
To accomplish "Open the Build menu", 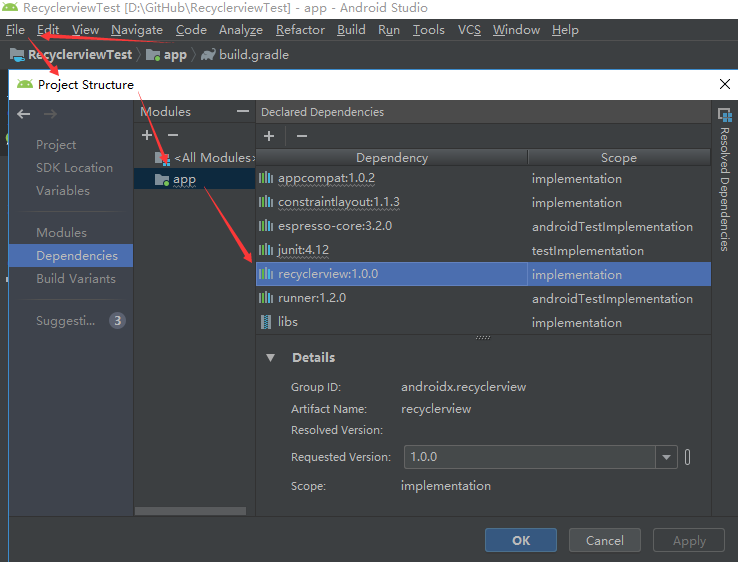I will point(351,30).
